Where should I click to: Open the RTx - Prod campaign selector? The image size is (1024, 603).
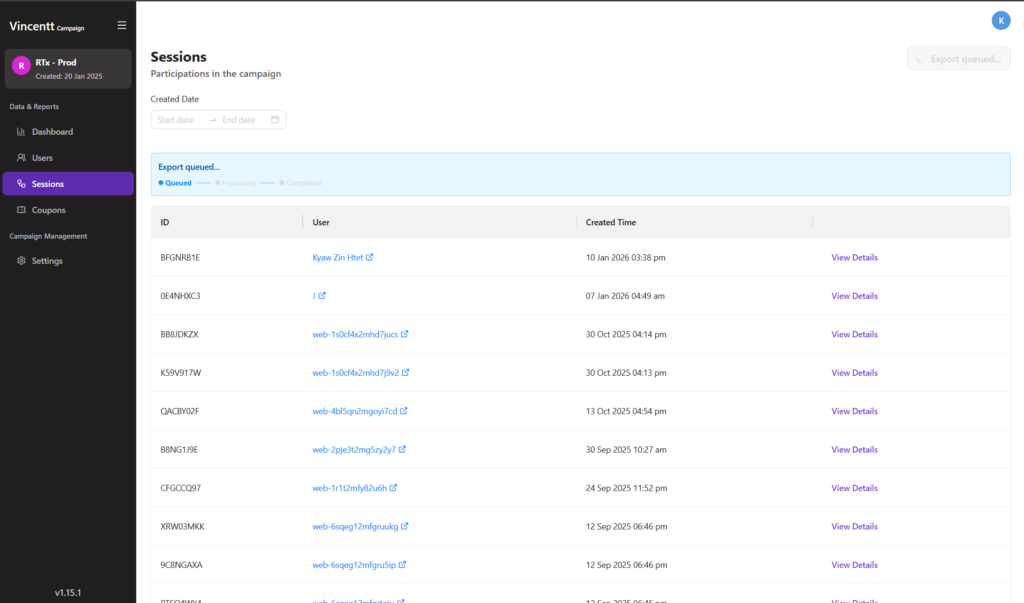67,68
